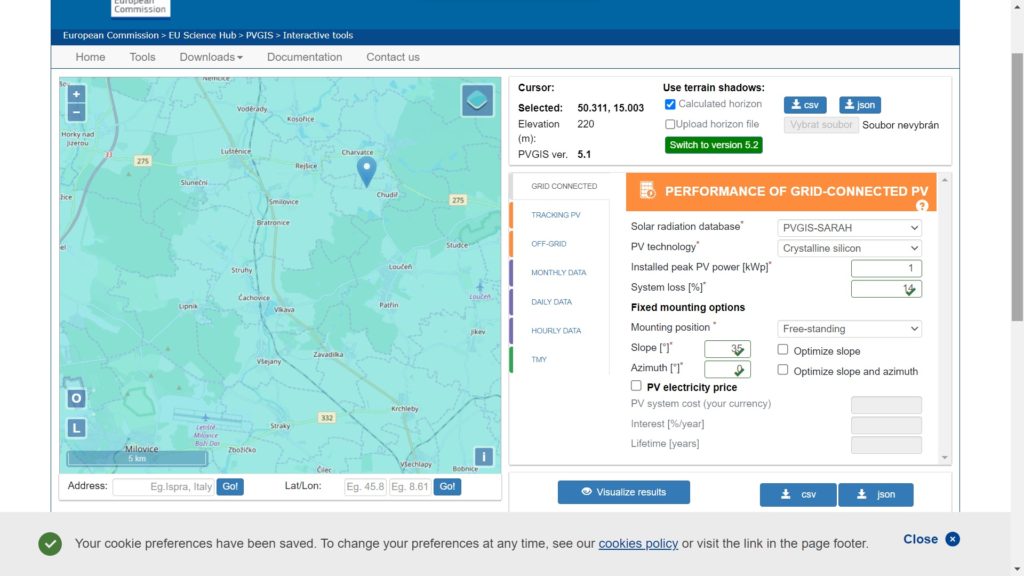Click European Commission breadcrumb link

point(111,35)
